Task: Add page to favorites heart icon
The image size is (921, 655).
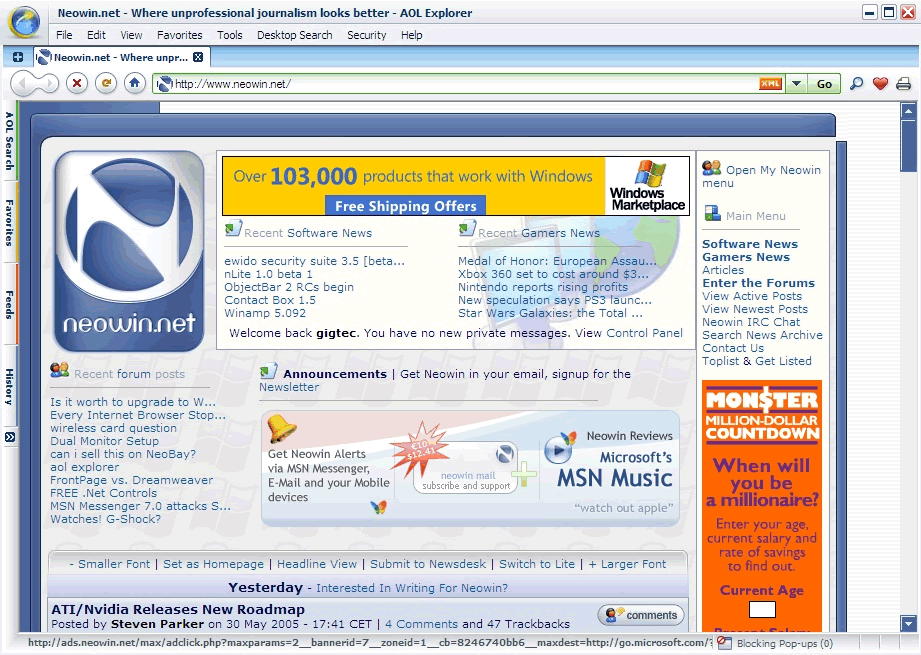Action: click(x=880, y=84)
